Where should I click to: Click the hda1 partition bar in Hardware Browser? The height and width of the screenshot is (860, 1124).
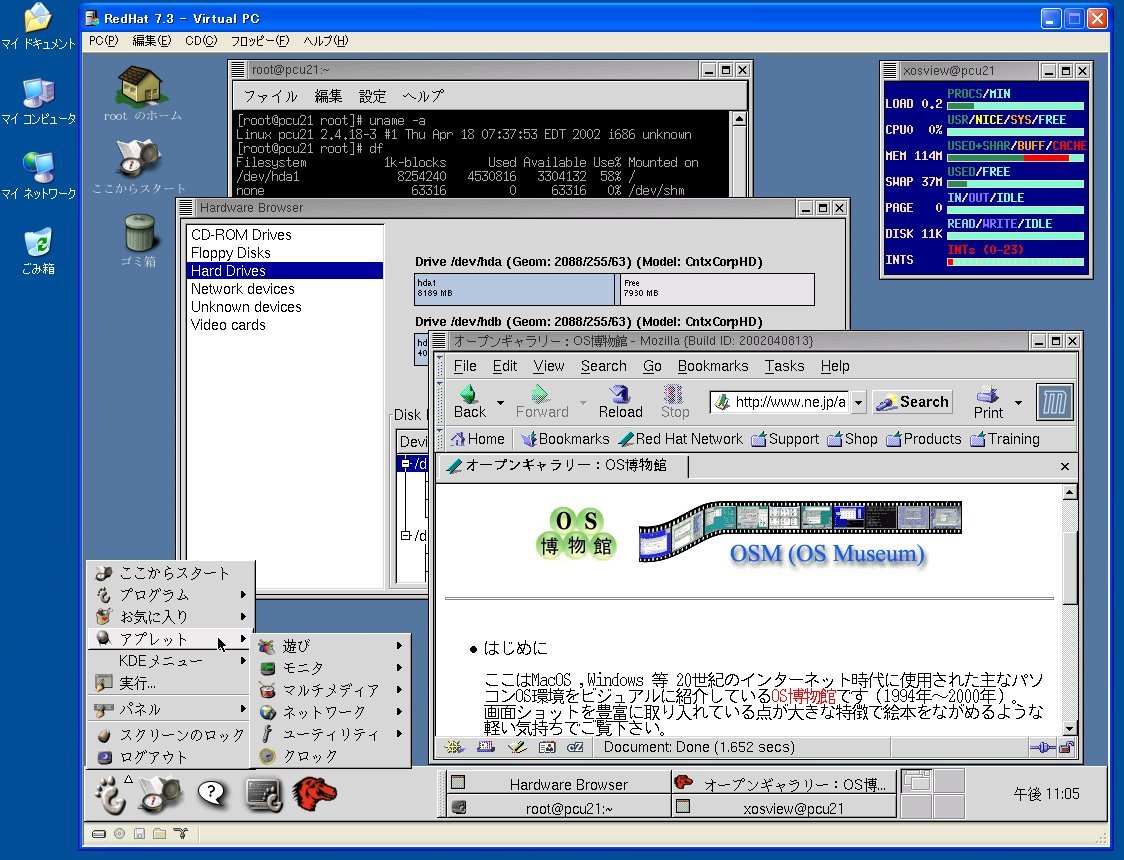(515, 289)
